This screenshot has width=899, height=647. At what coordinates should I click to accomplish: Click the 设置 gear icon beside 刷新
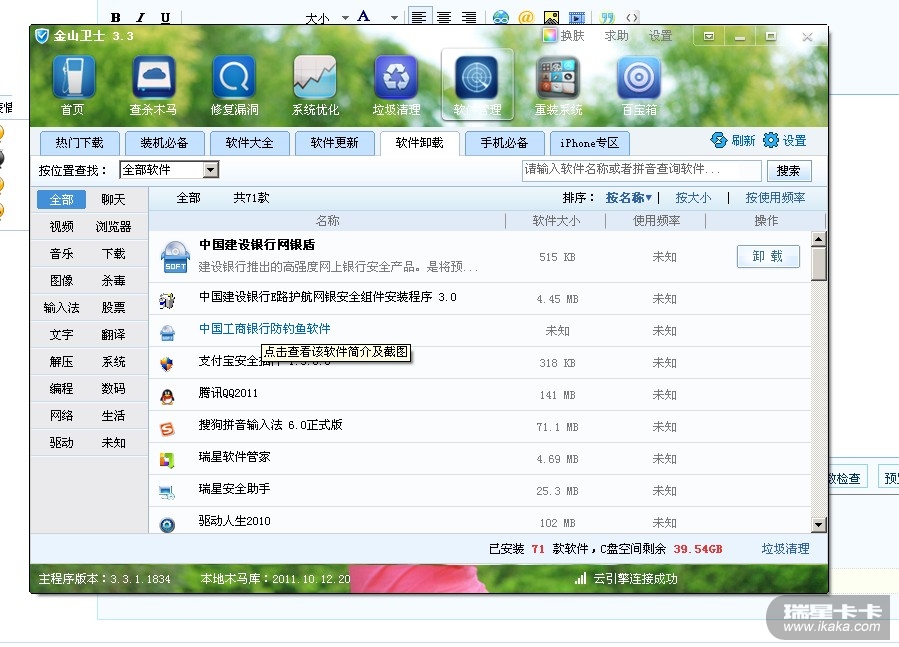(771, 141)
